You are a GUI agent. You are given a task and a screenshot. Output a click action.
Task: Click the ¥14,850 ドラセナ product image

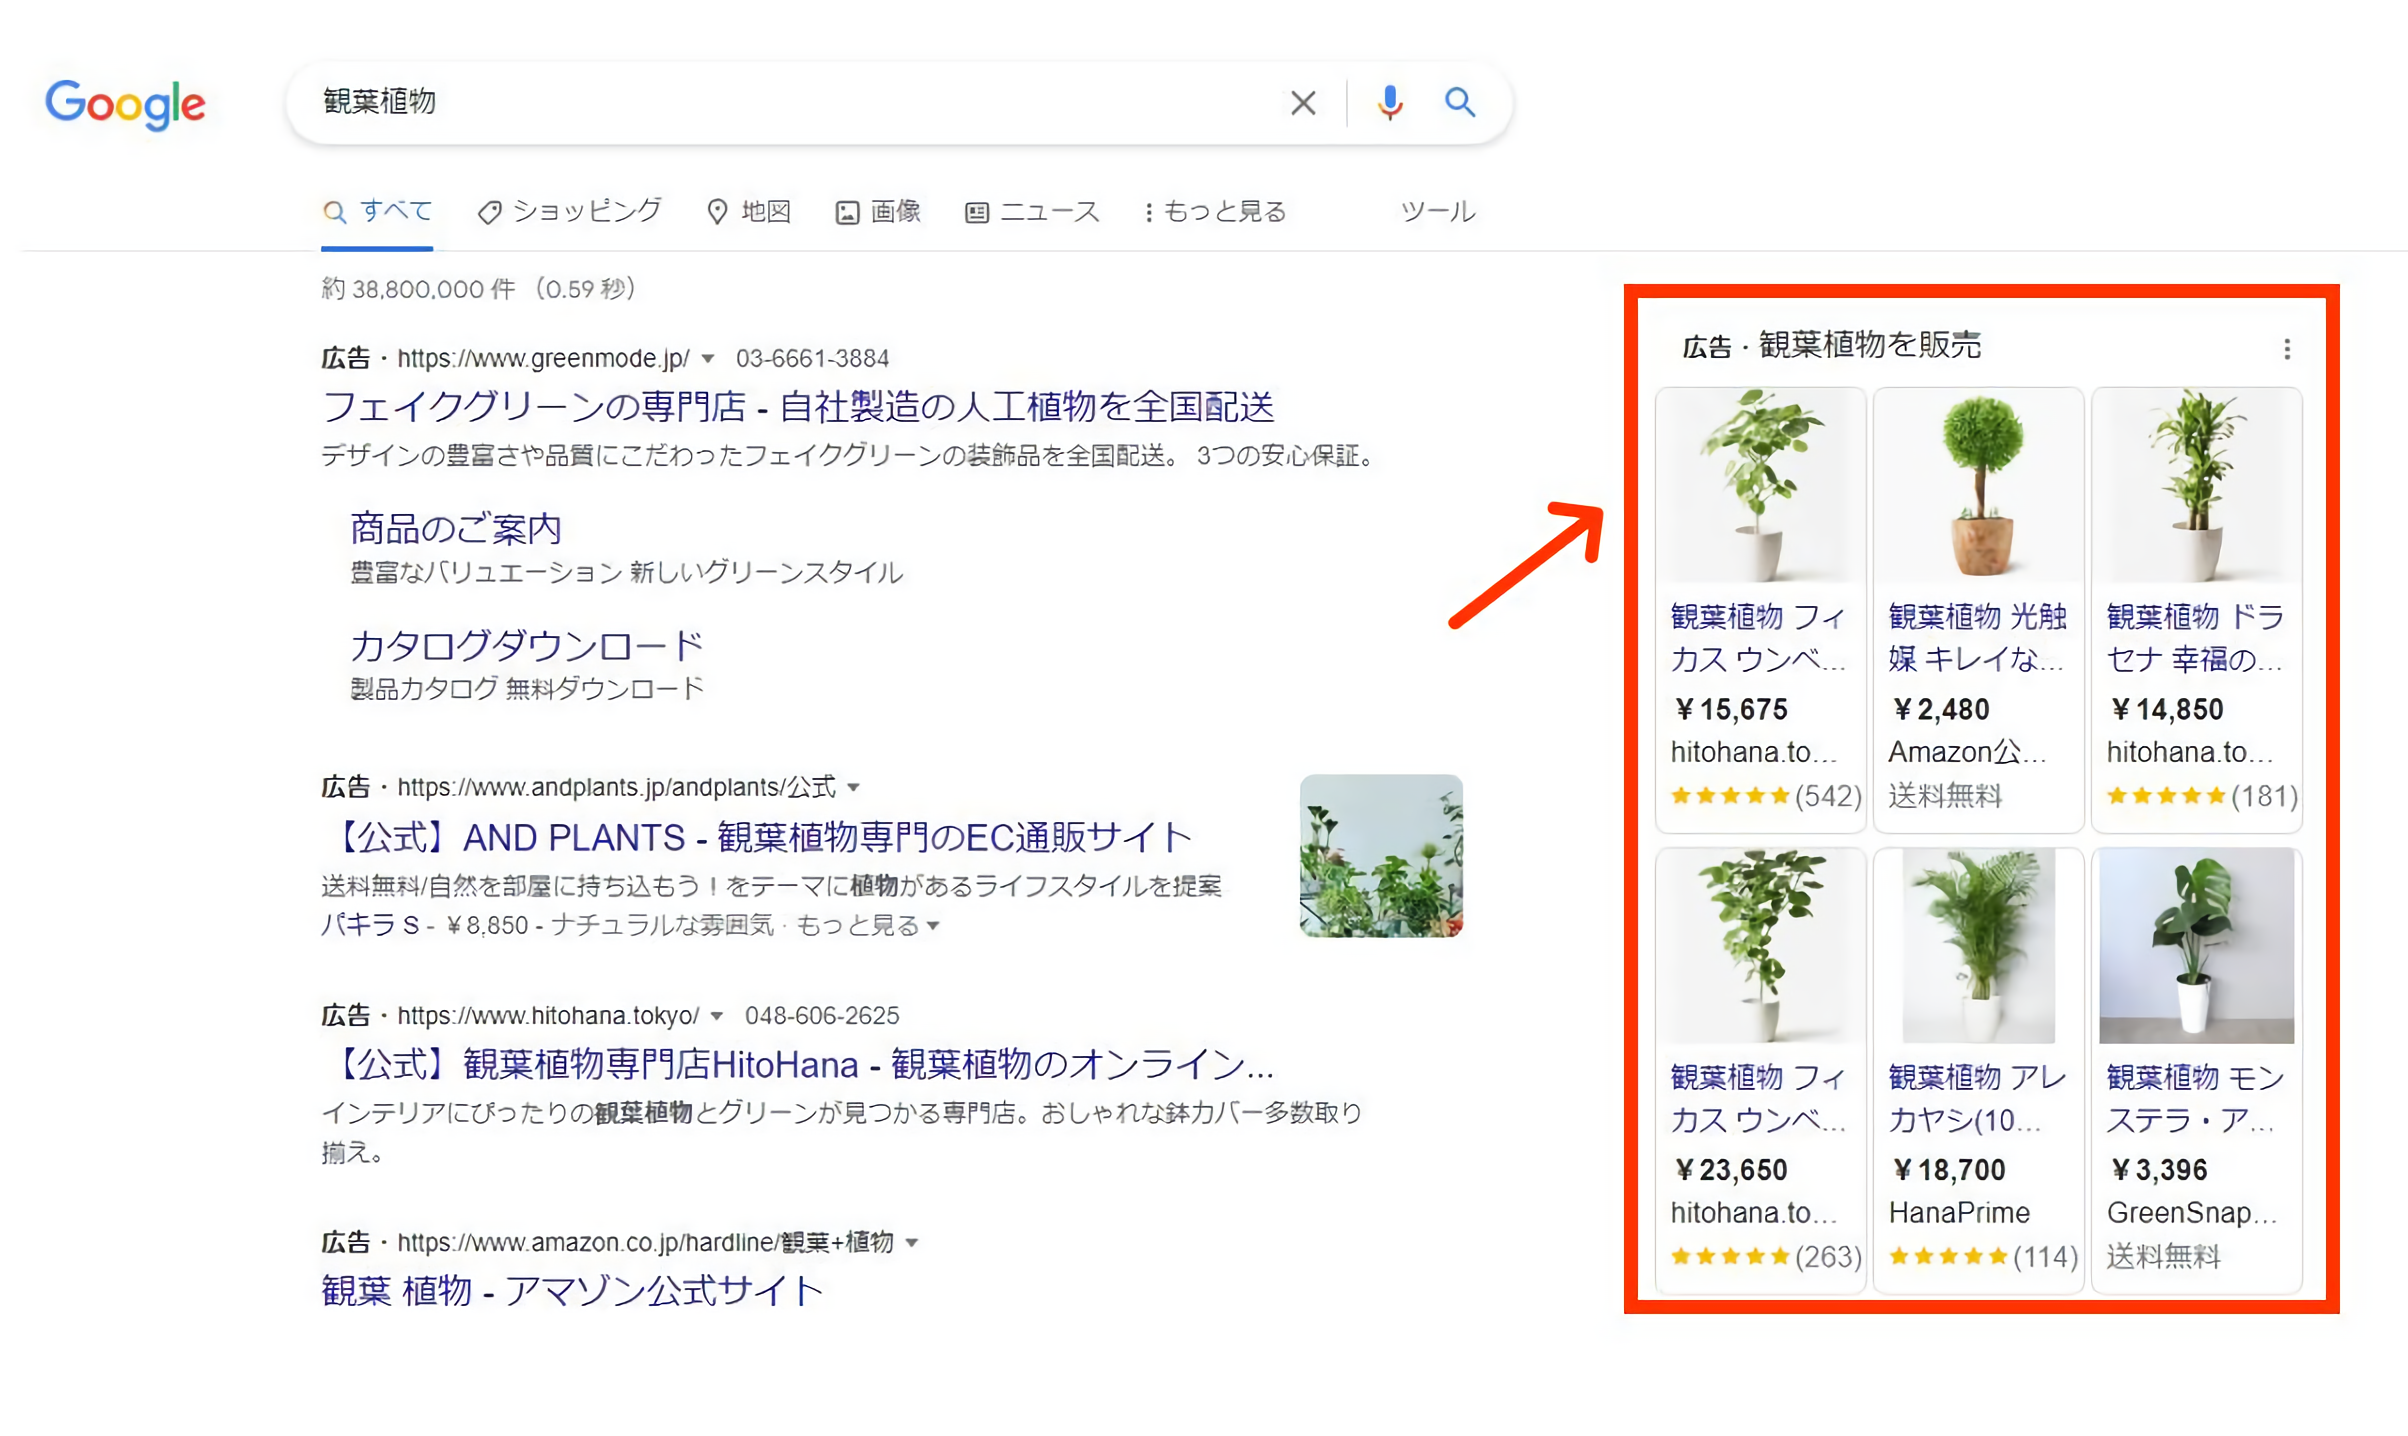coord(2197,486)
